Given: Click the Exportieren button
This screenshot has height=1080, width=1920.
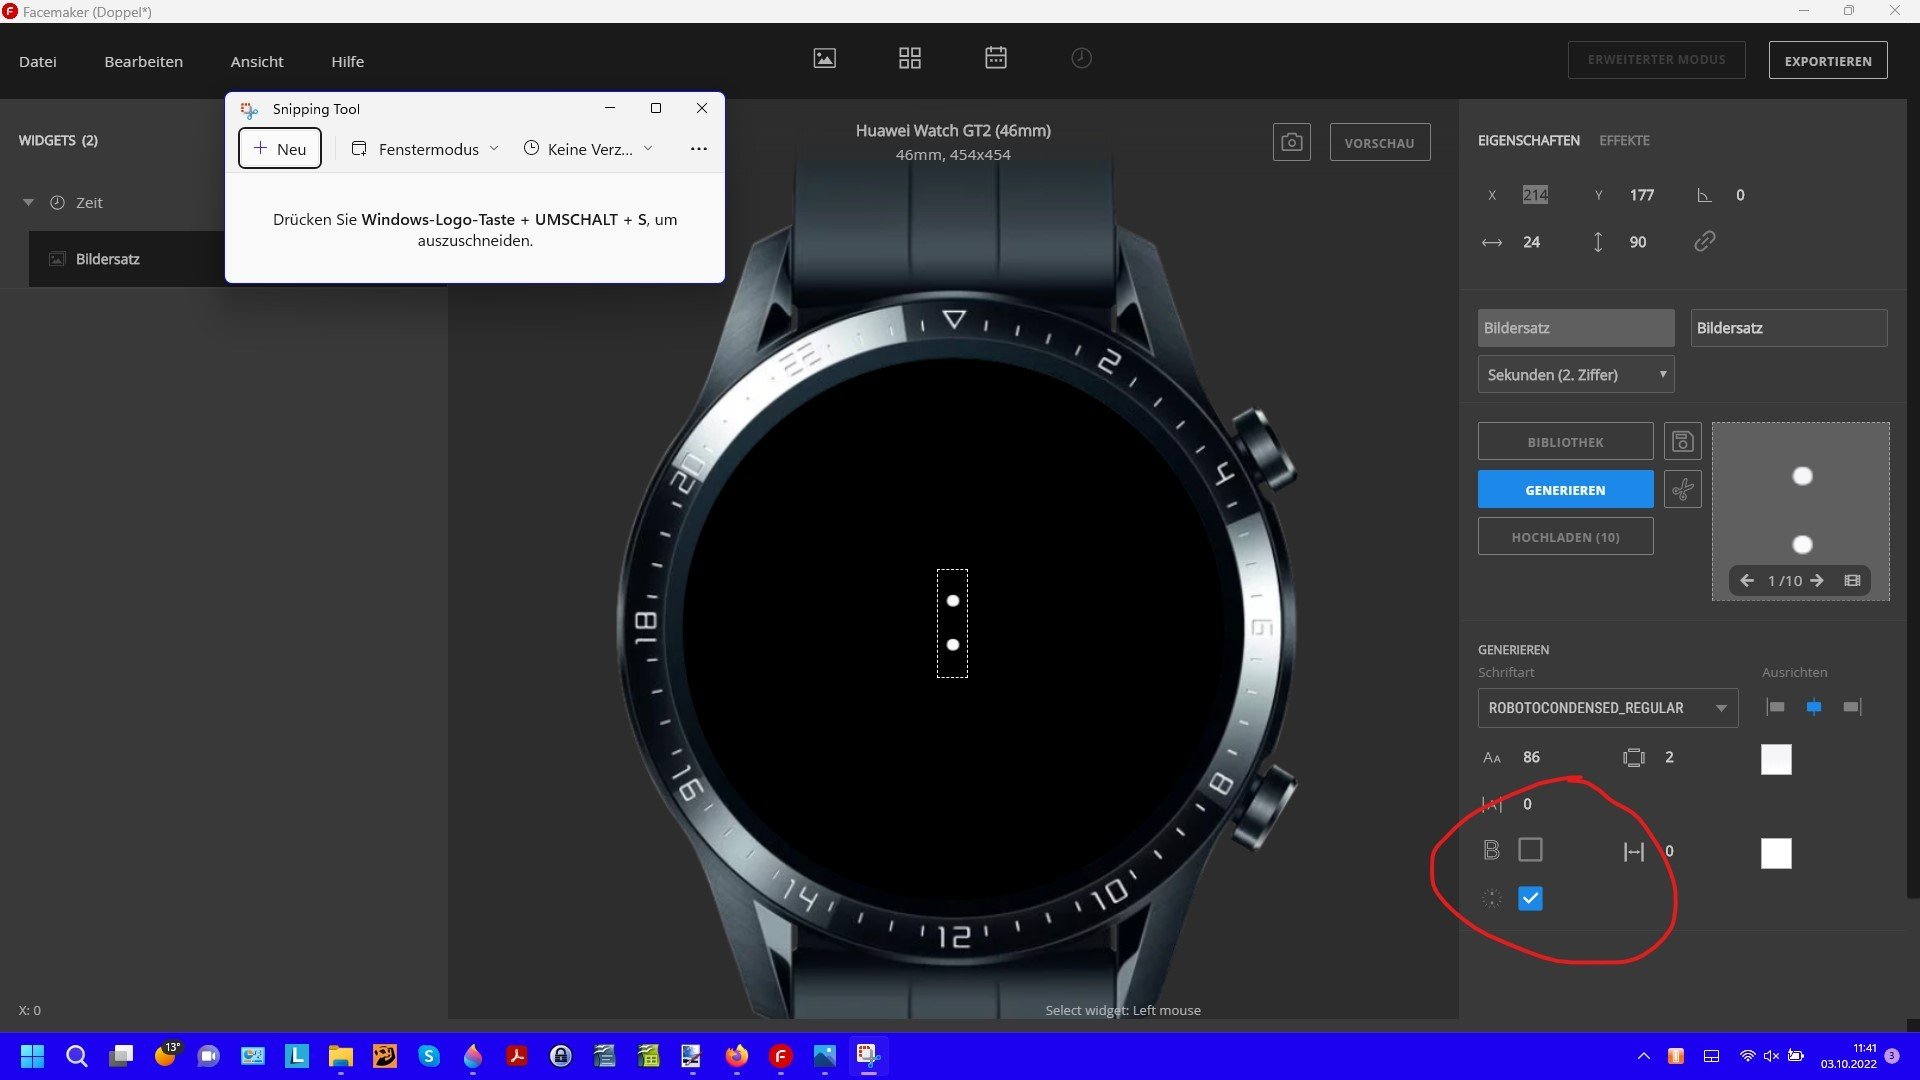Looking at the screenshot, I should [x=1827, y=60].
